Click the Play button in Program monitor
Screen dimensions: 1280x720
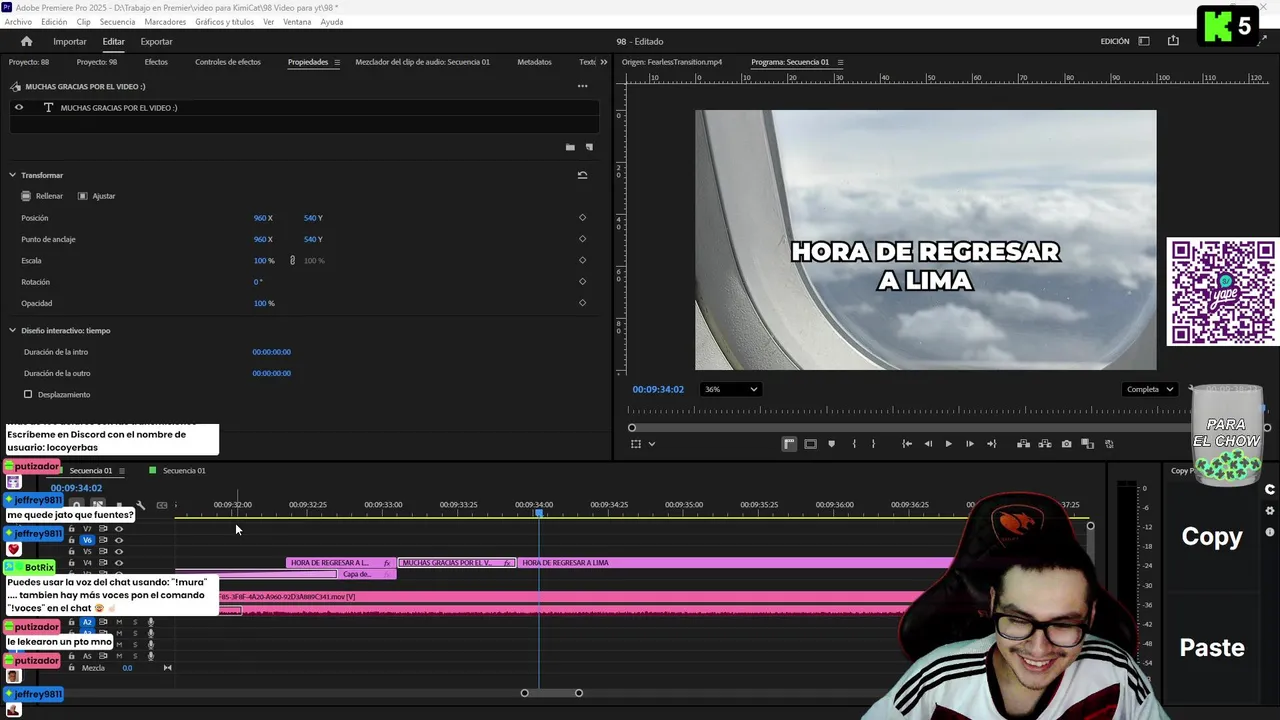click(x=949, y=444)
